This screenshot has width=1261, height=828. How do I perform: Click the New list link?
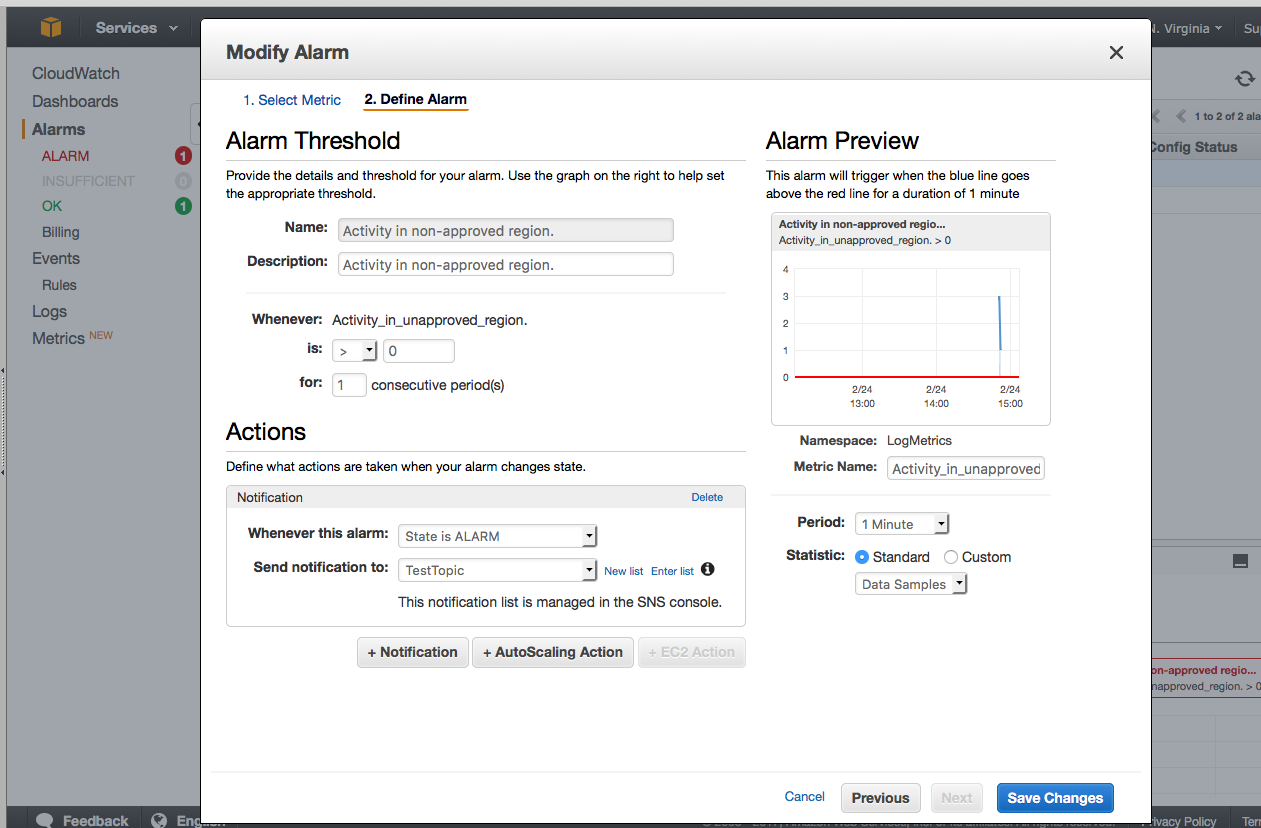[x=624, y=571]
